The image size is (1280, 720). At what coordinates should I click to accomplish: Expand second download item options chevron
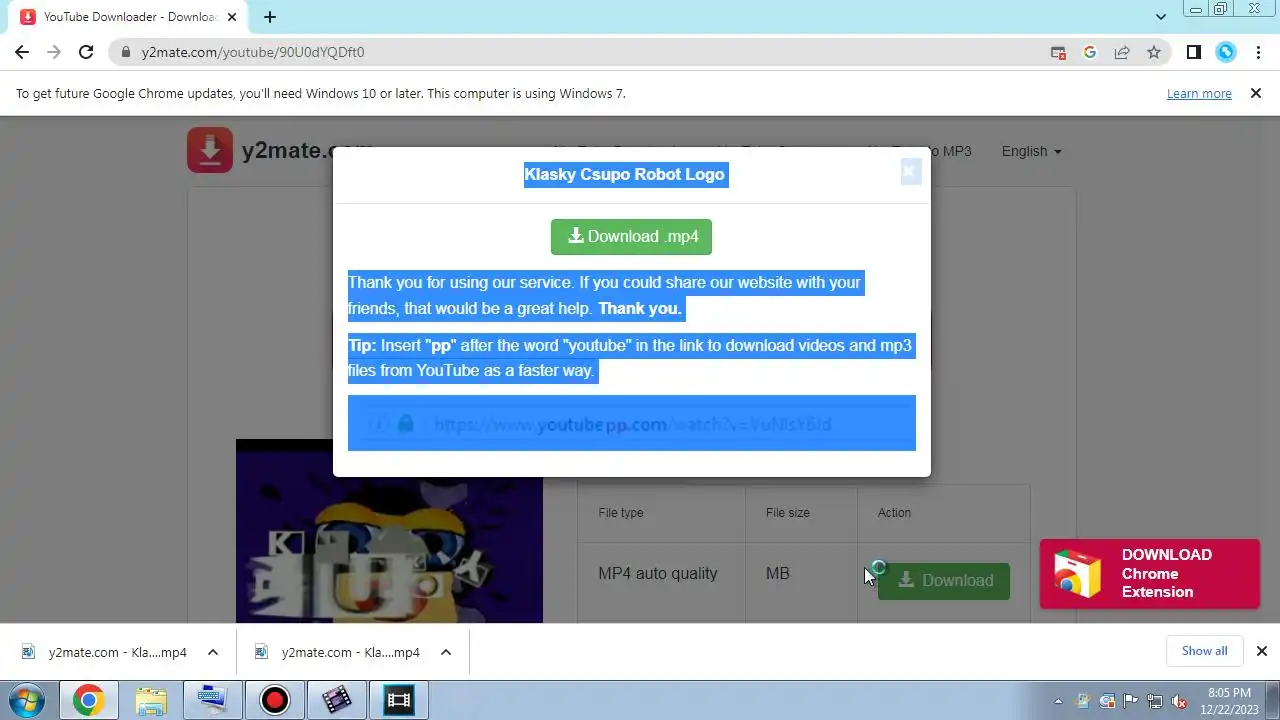[445, 652]
